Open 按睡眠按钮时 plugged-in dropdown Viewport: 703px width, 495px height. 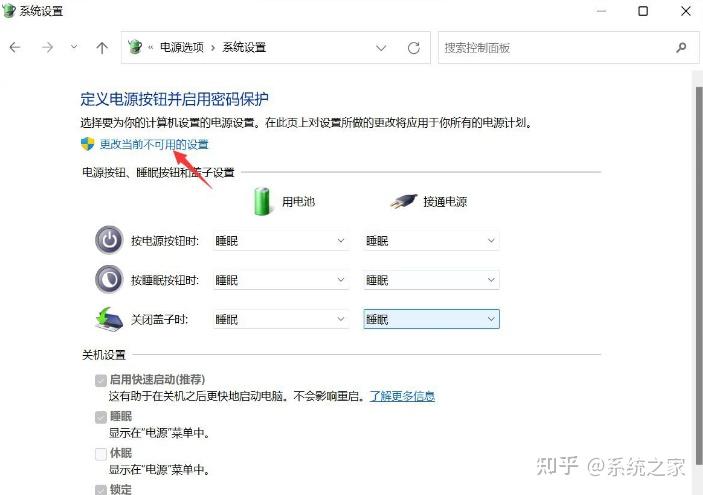[x=431, y=280]
